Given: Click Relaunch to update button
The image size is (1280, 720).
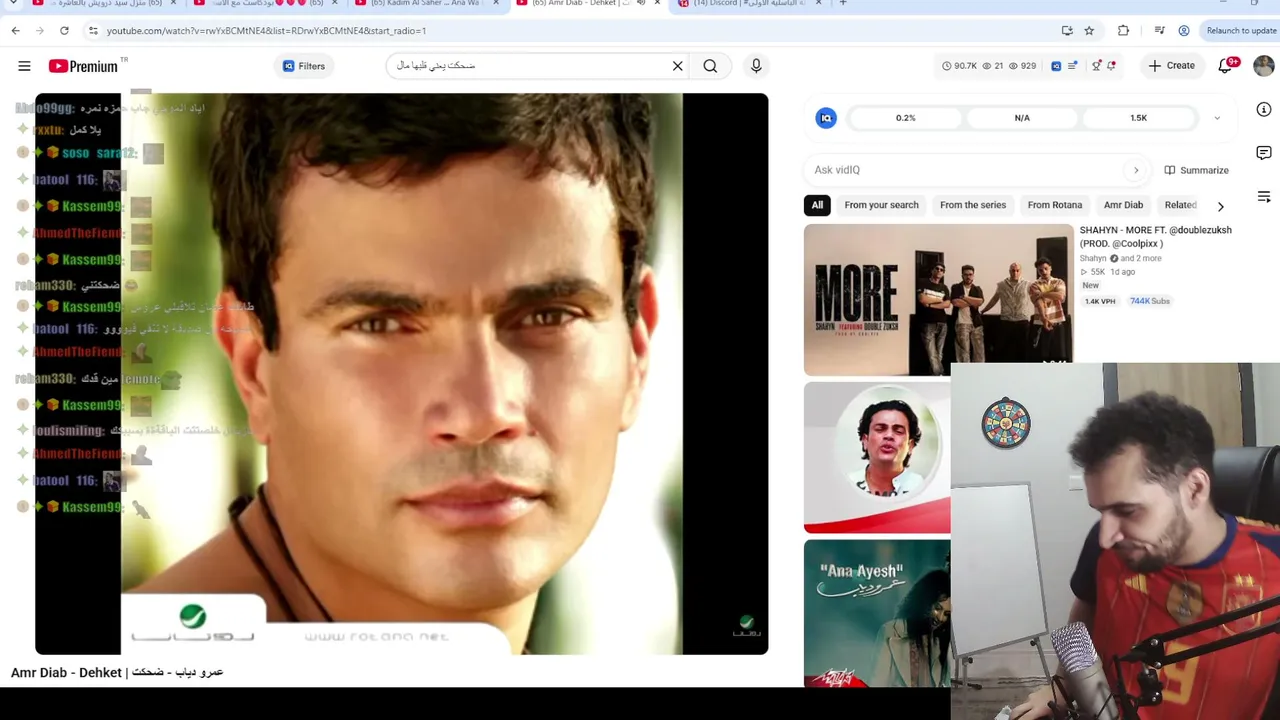Looking at the screenshot, I should [1241, 31].
